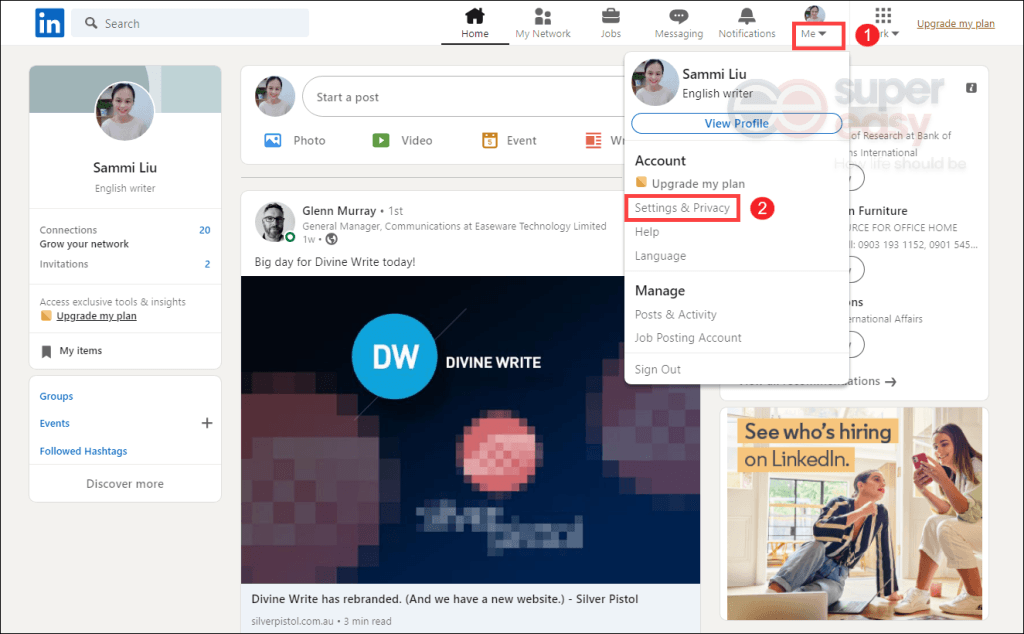The image size is (1024, 634).
Task: Click the See who's hiring ad image
Action: 854,513
